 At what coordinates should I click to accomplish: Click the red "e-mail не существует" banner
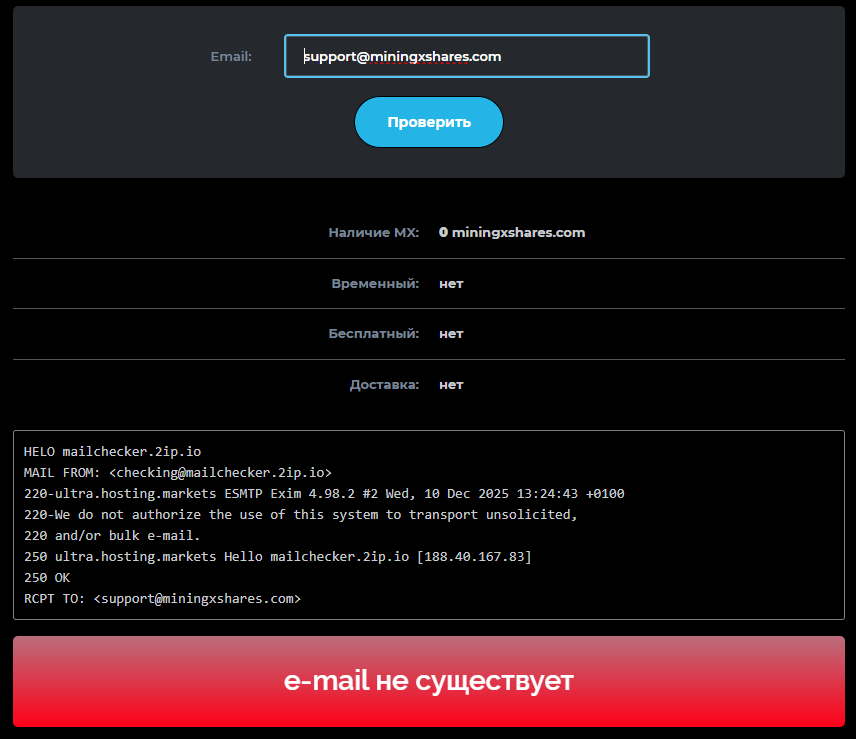[x=429, y=681]
